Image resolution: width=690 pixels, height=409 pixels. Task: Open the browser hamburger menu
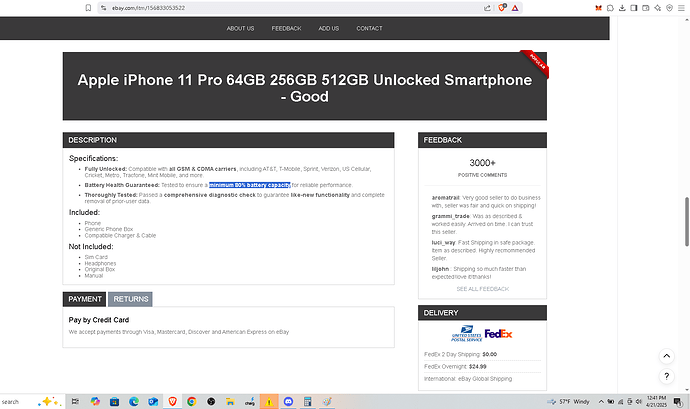(x=681, y=8)
